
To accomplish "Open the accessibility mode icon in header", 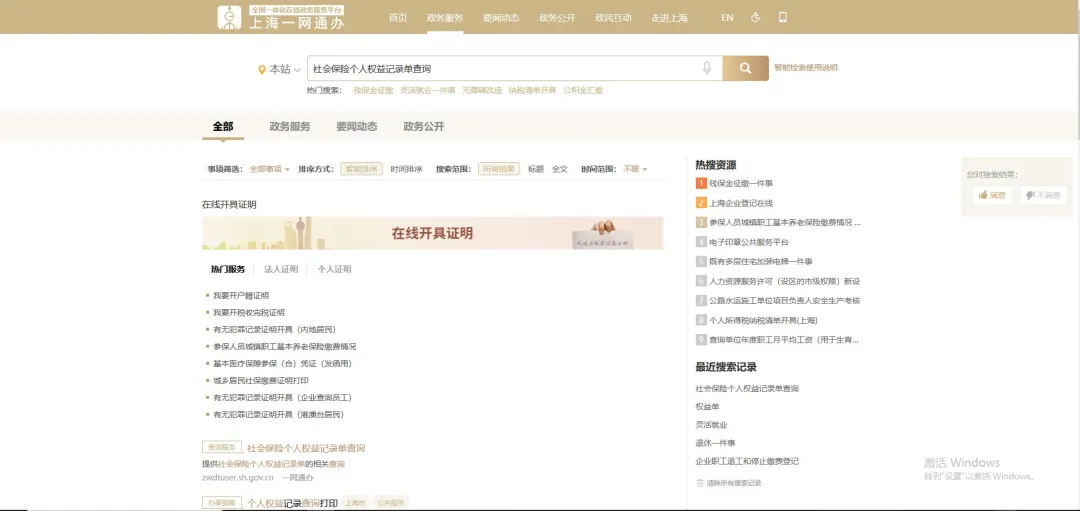I will 755,18.
